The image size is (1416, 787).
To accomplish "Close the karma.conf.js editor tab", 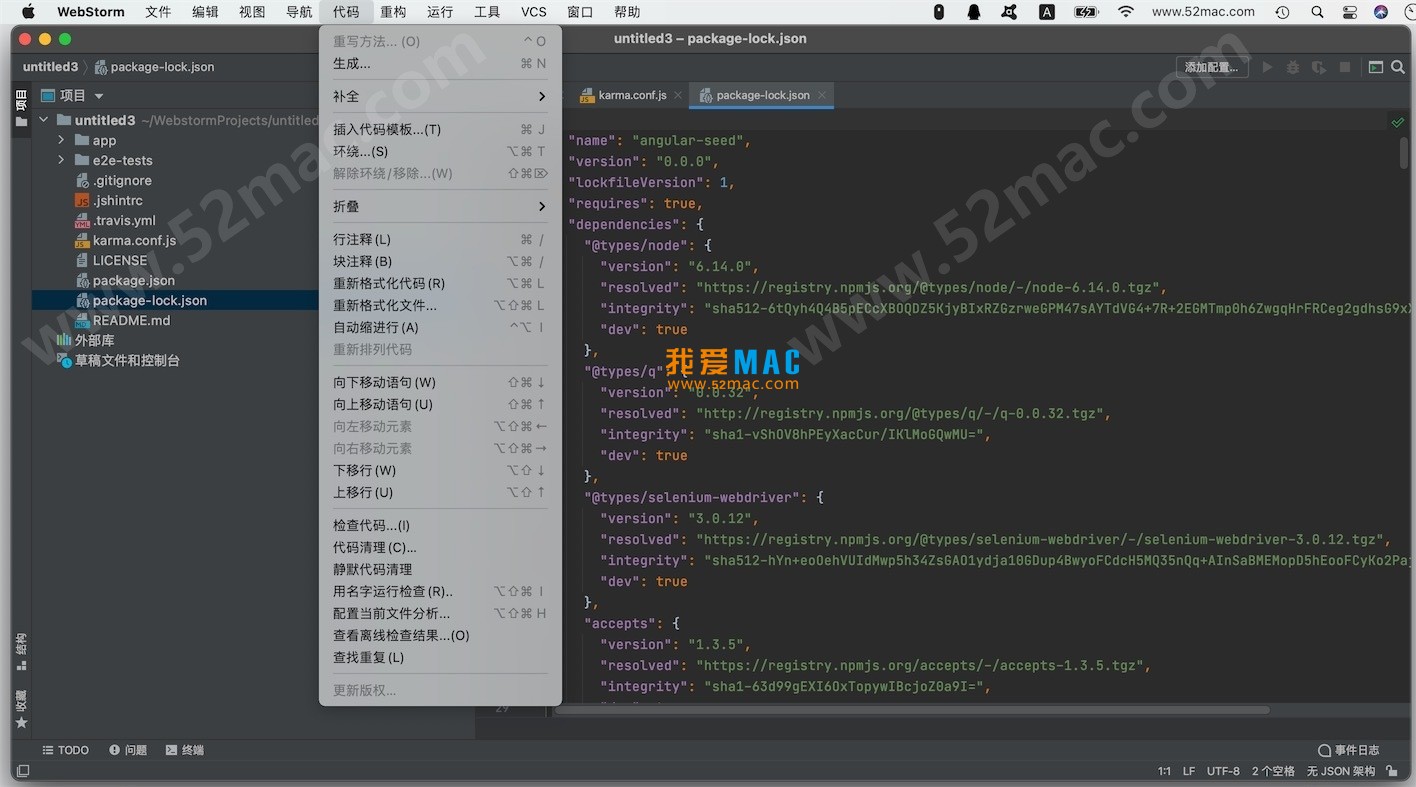I will click(678, 95).
